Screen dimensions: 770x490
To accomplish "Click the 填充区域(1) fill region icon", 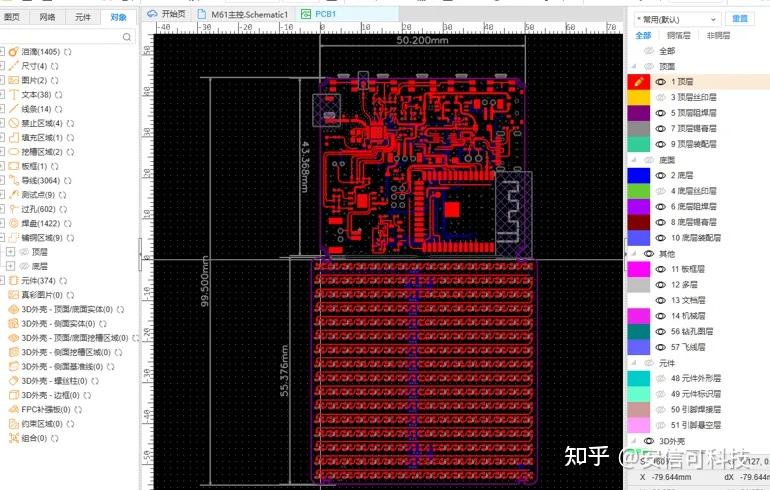I will point(14,137).
